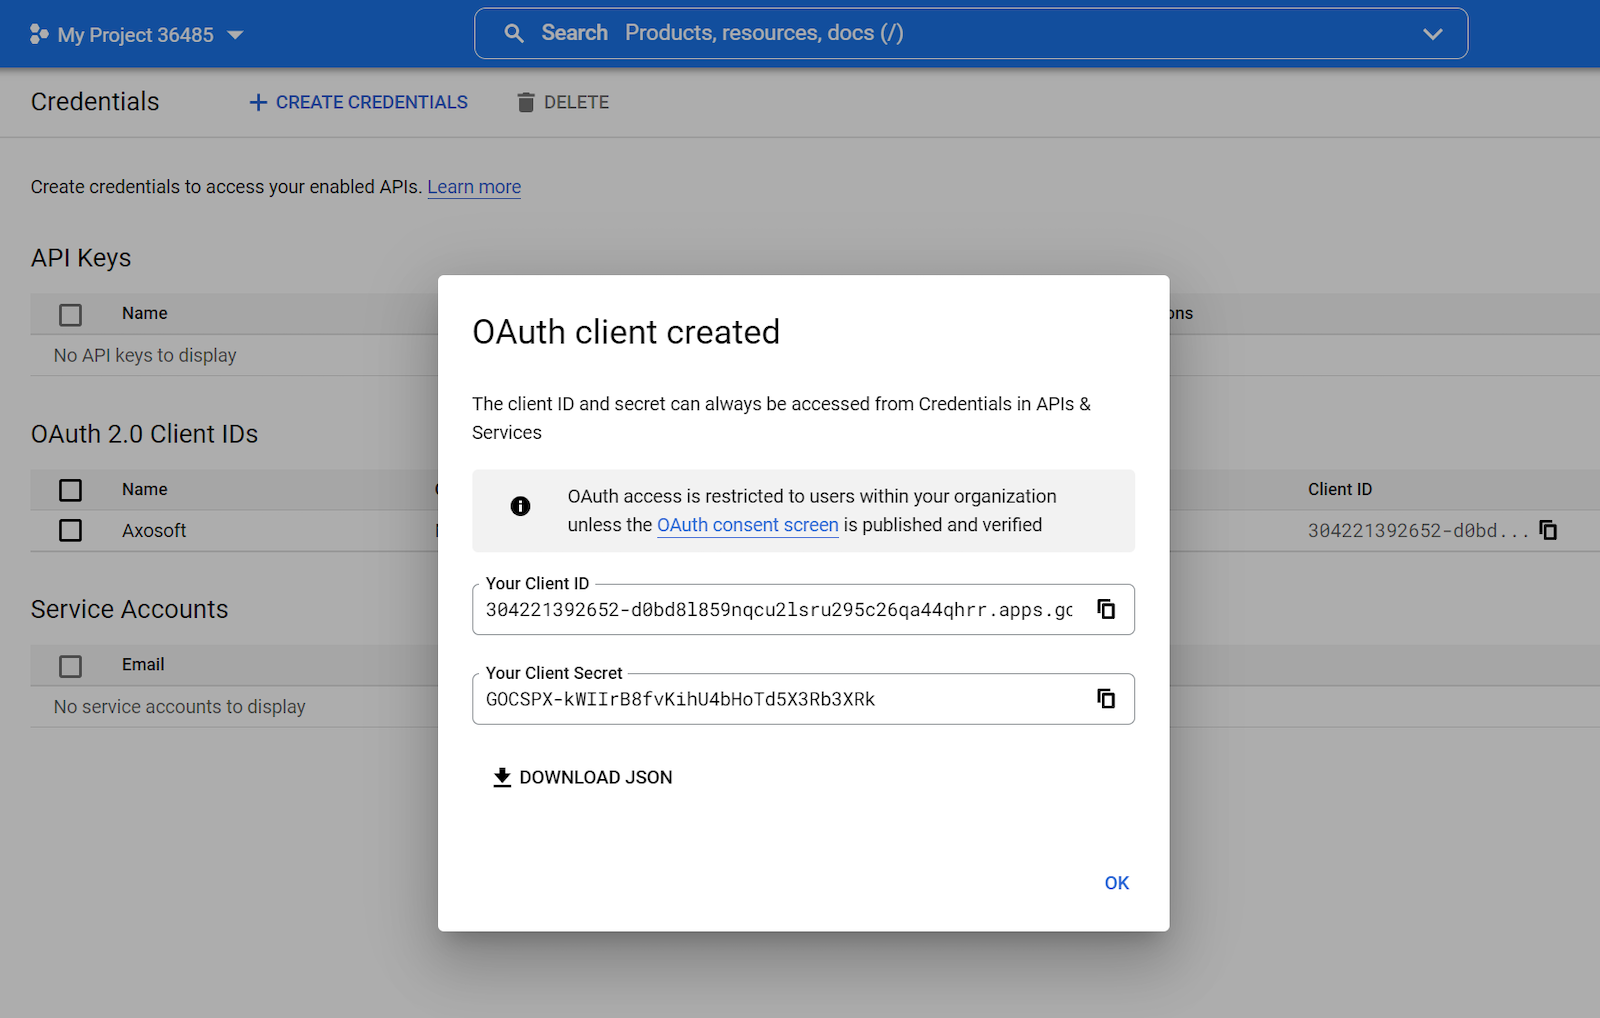This screenshot has height=1018, width=1600.
Task: Tick the API Keys header checkbox
Action: pos(70,315)
